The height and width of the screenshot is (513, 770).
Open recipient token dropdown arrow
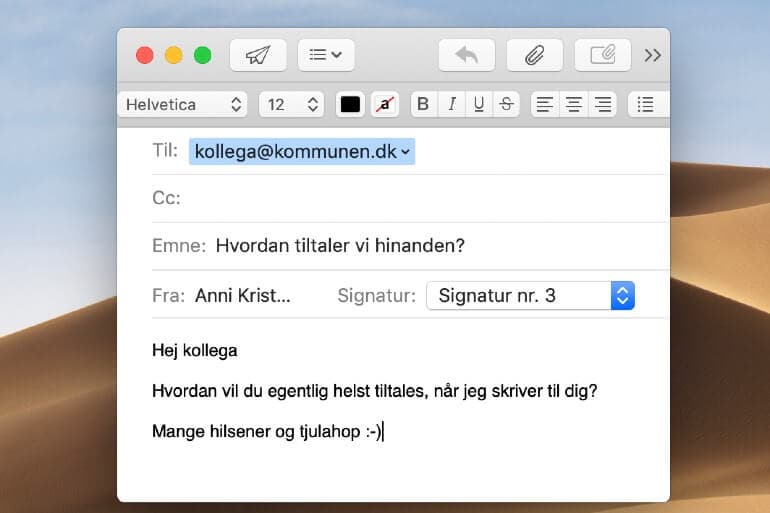[406, 152]
